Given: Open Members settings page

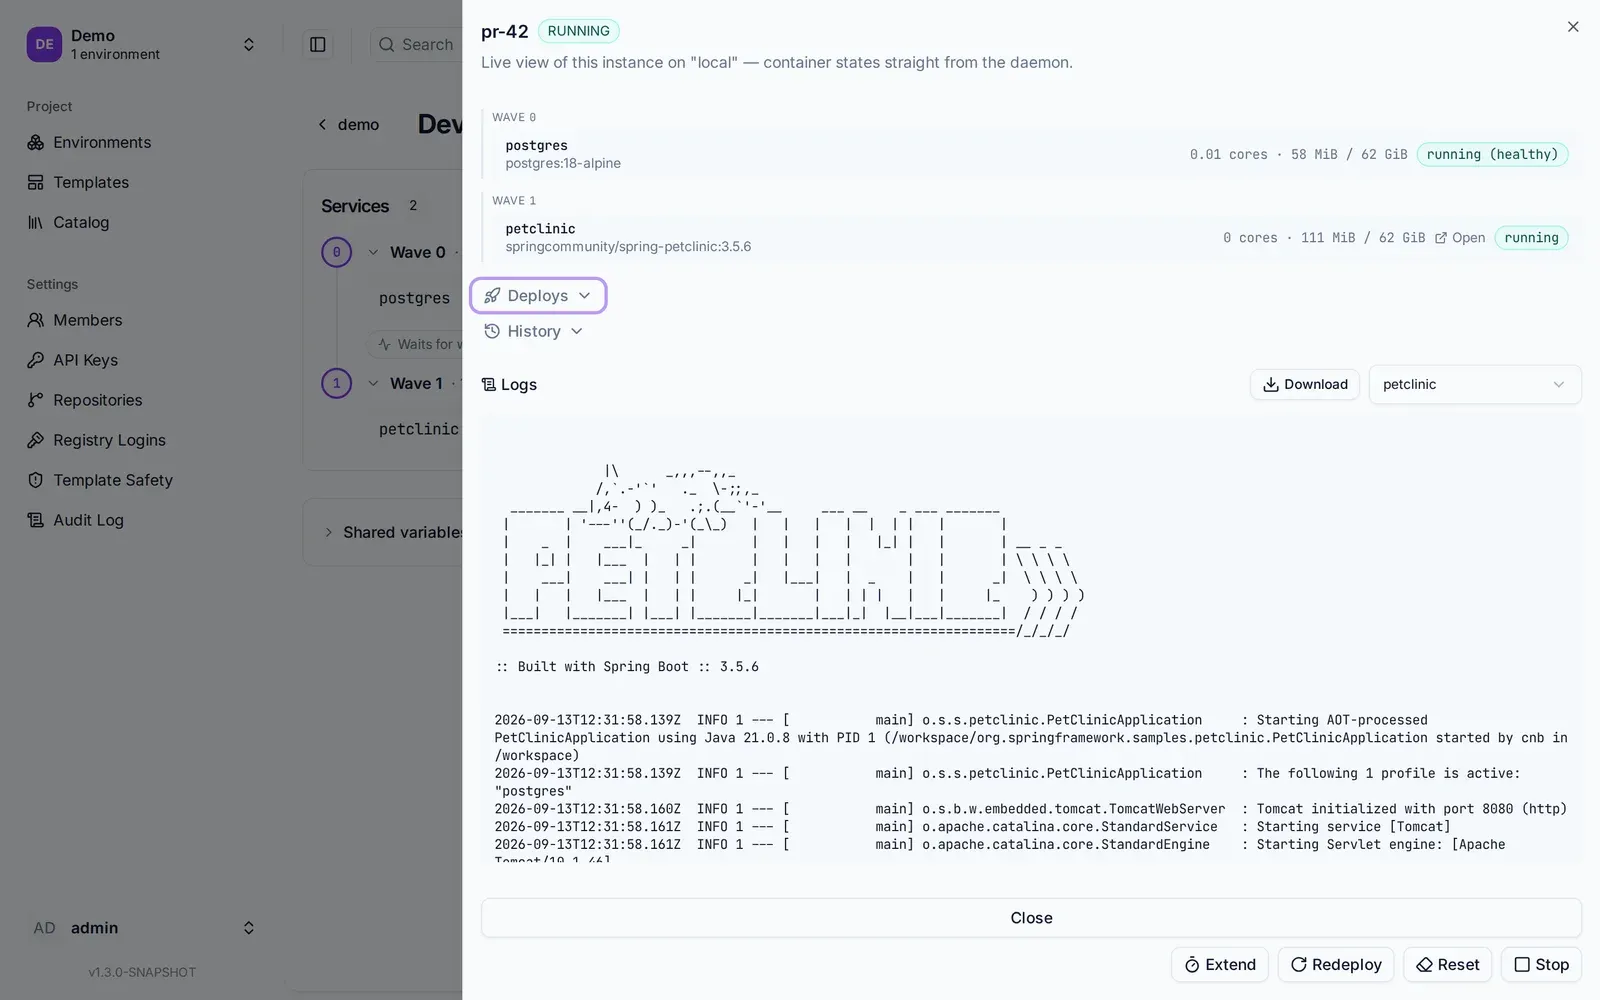Looking at the screenshot, I should pyautogui.click(x=88, y=320).
